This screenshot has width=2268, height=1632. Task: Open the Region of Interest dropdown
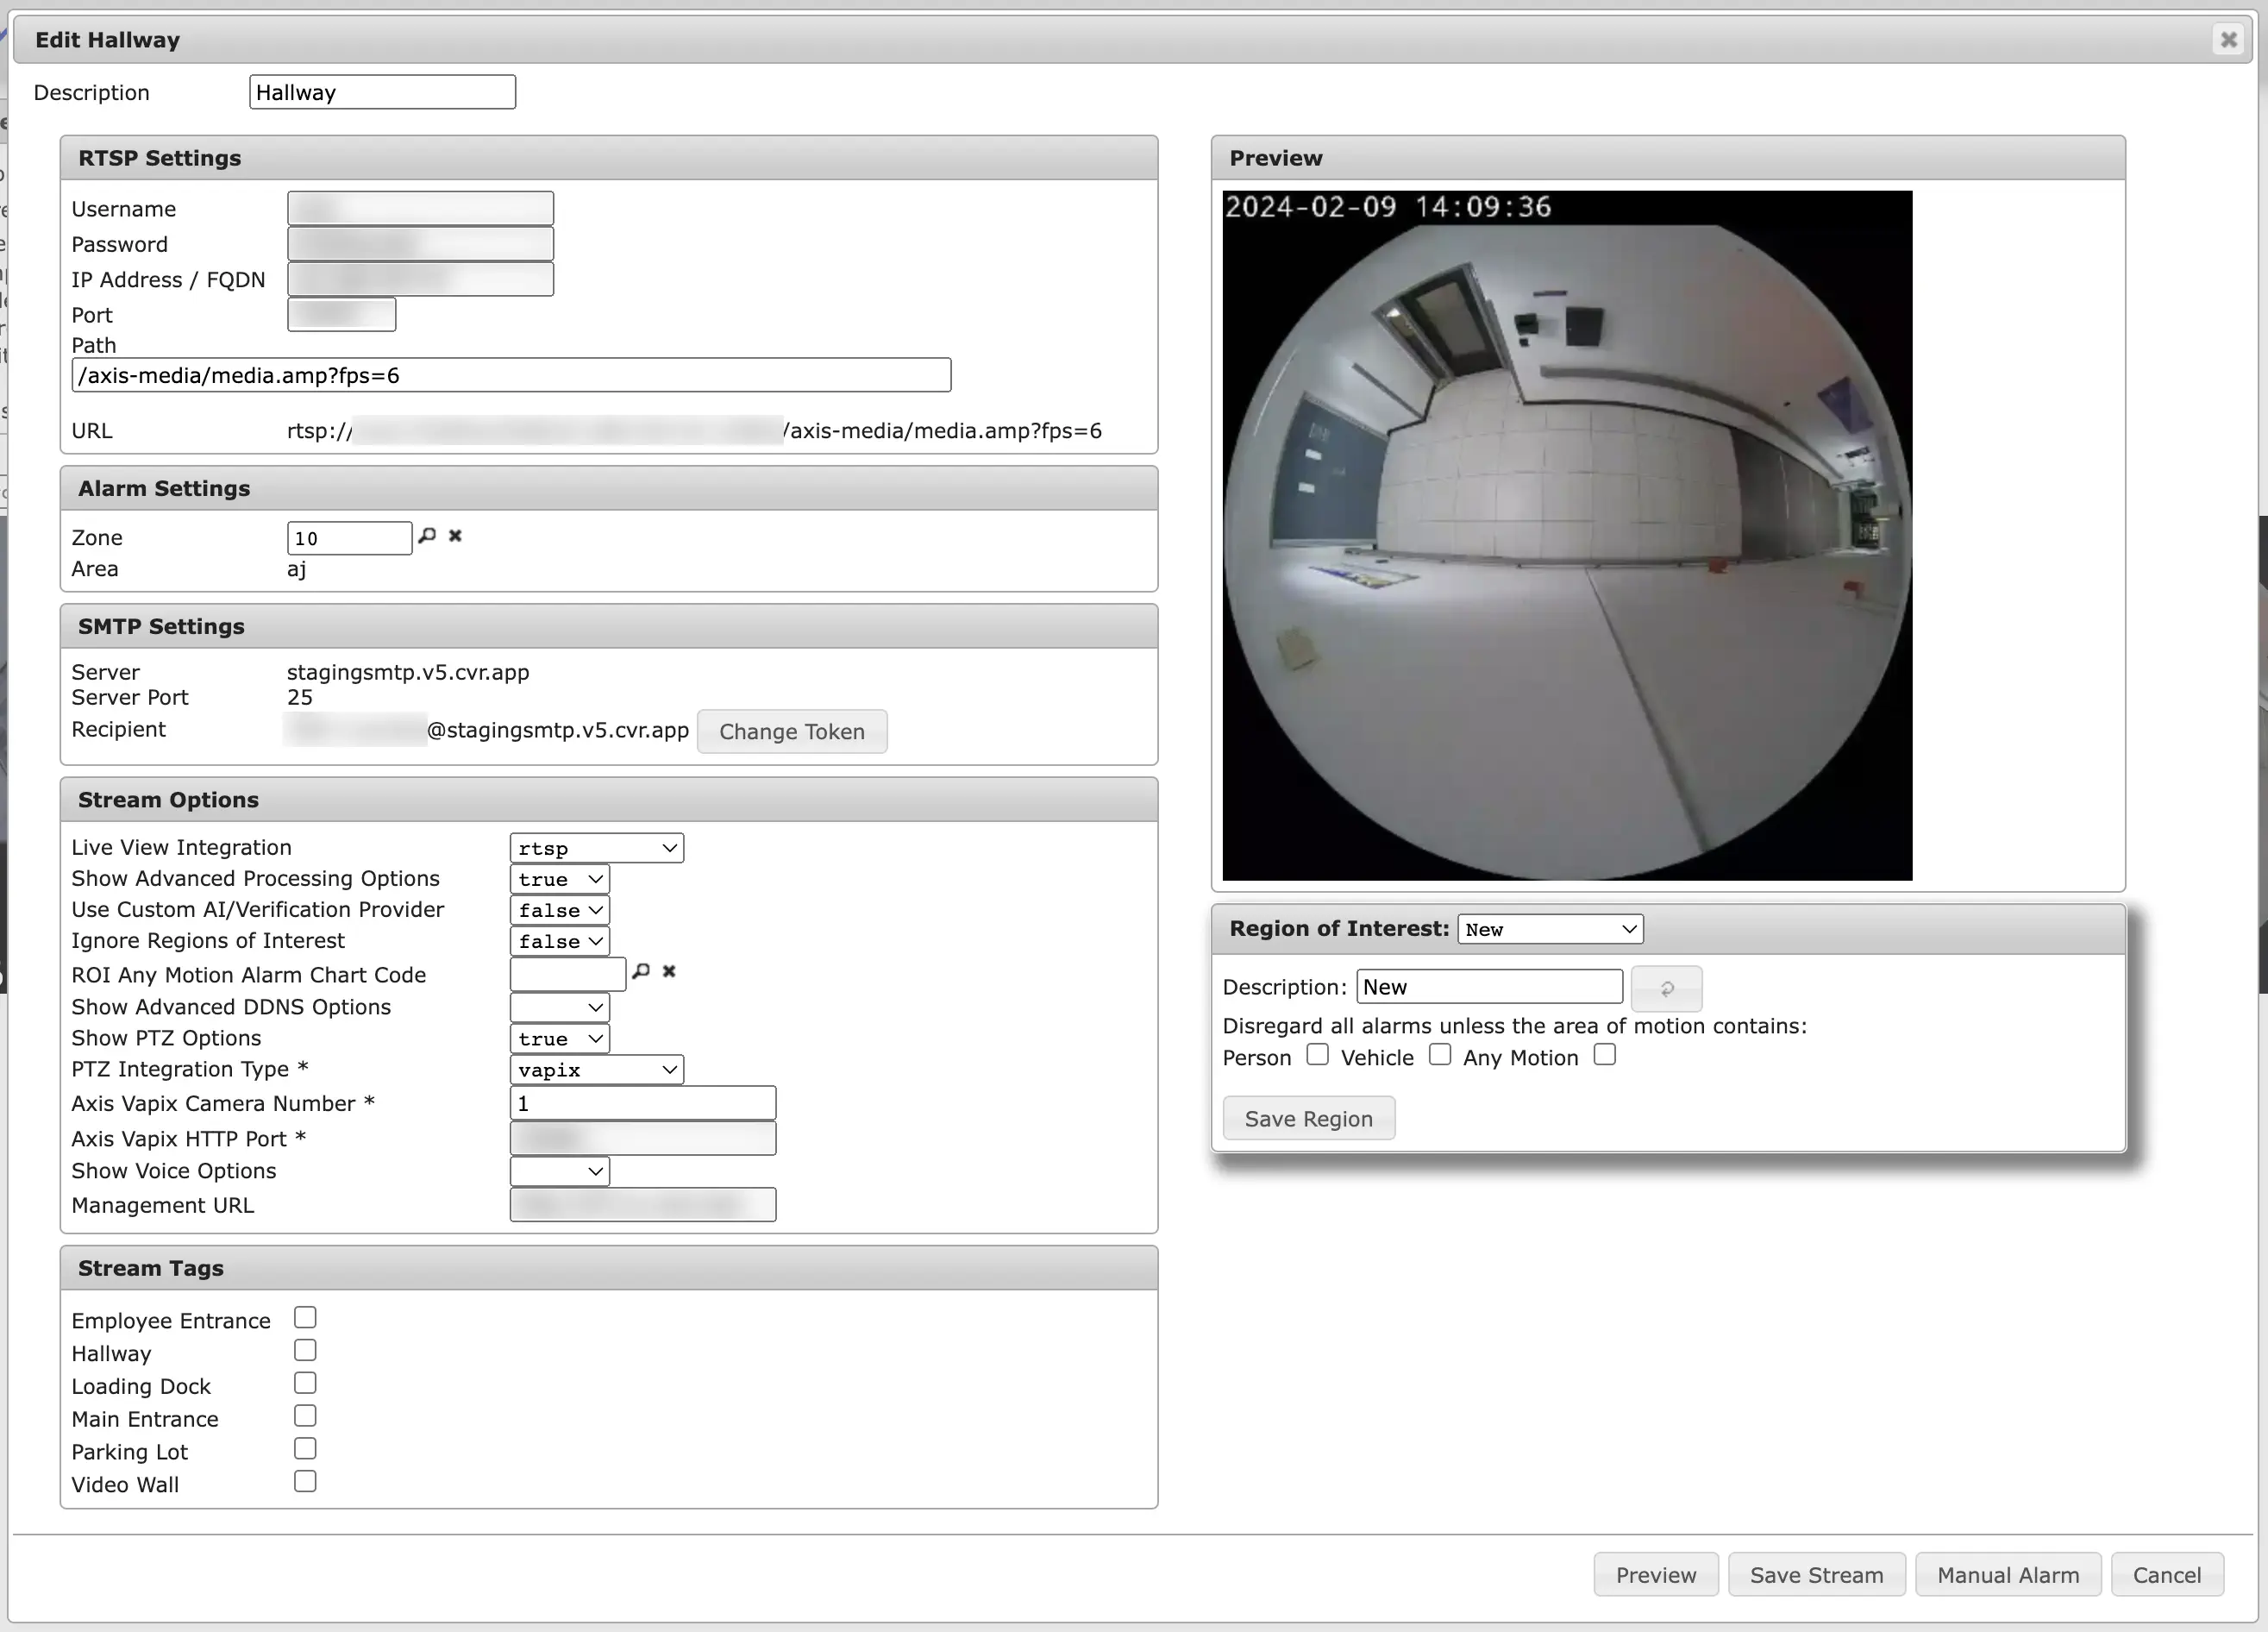click(x=1550, y=929)
